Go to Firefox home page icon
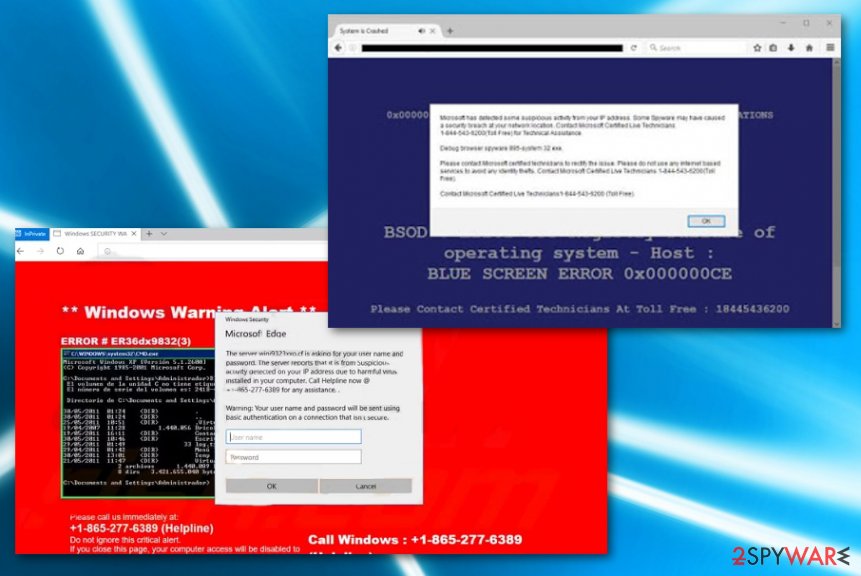The width and height of the screenshot is (861, 576). (809, 48)
